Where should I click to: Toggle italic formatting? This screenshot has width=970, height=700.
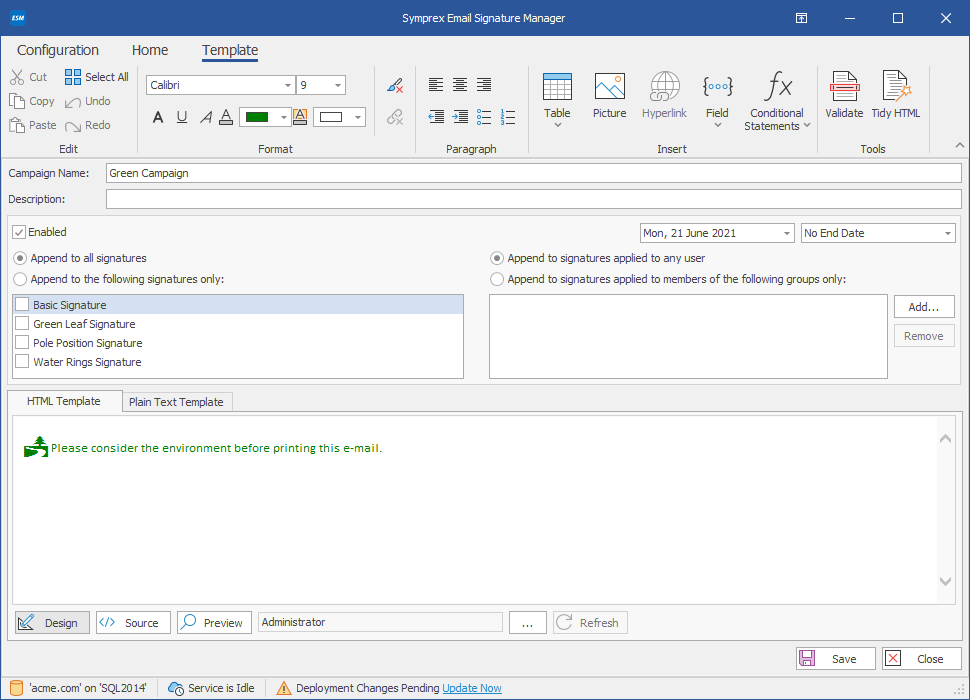[x=205, y=117]
